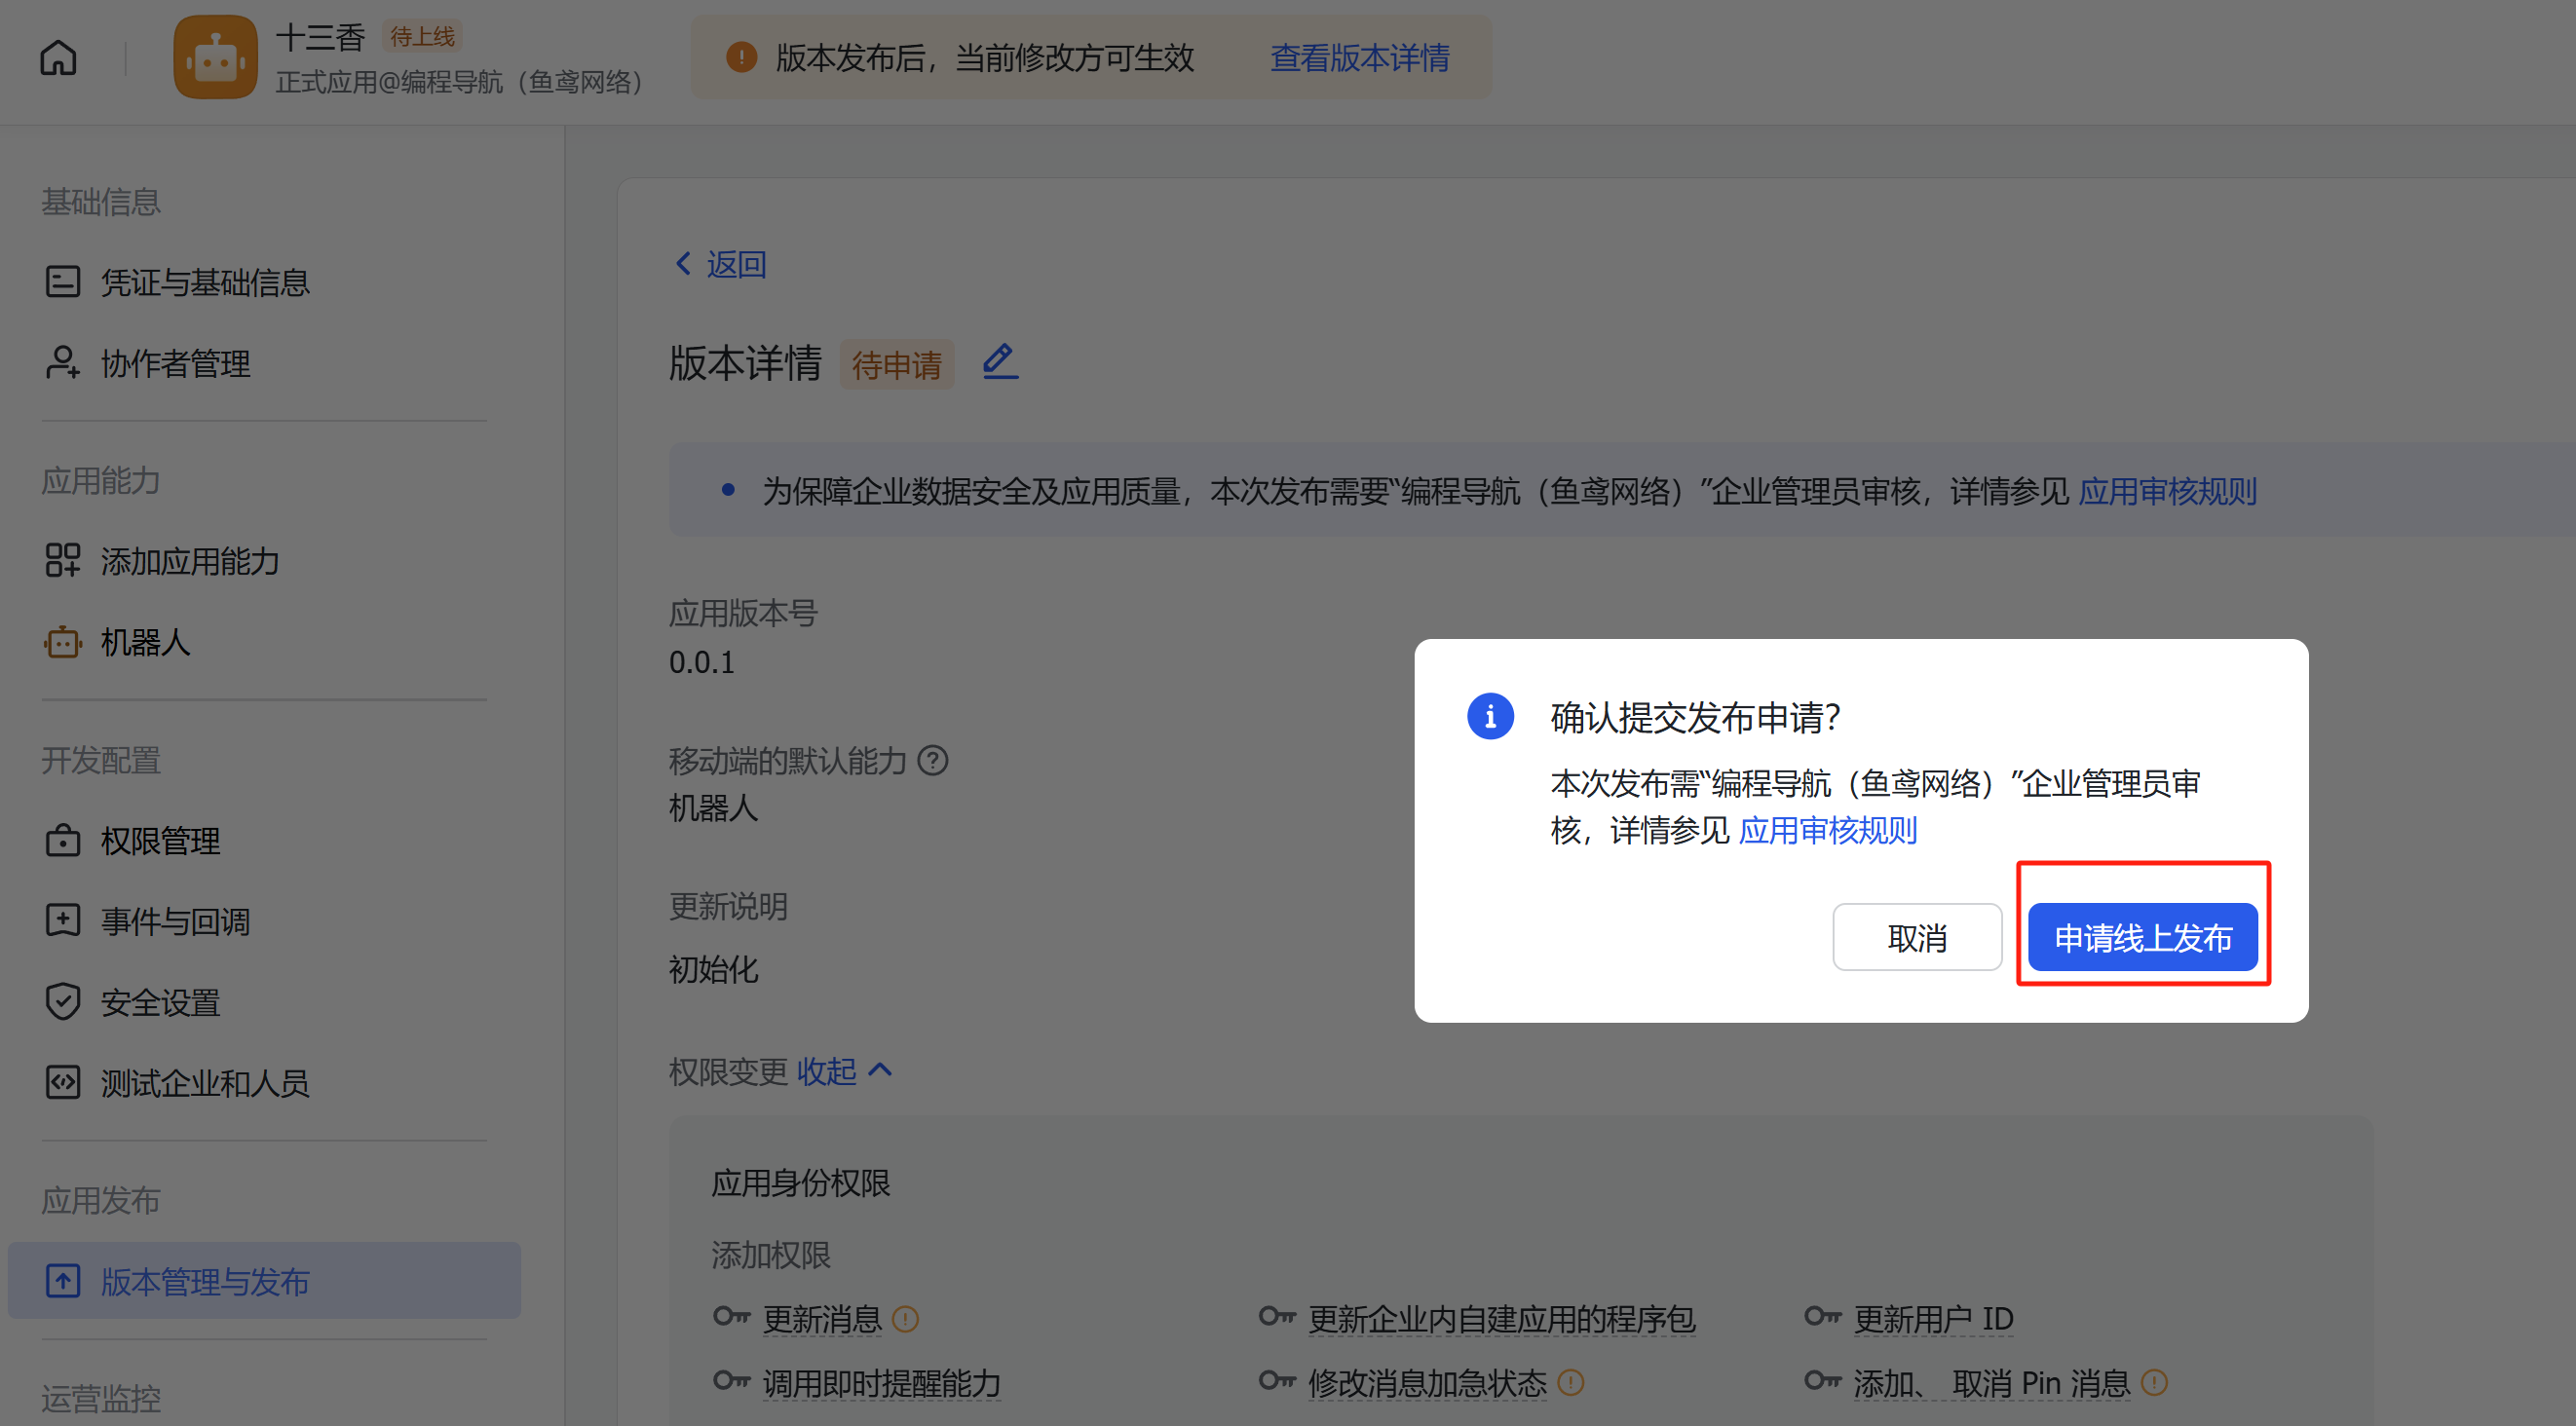Click blue info icon in confirmation dialog

[x=1490, y=716]
